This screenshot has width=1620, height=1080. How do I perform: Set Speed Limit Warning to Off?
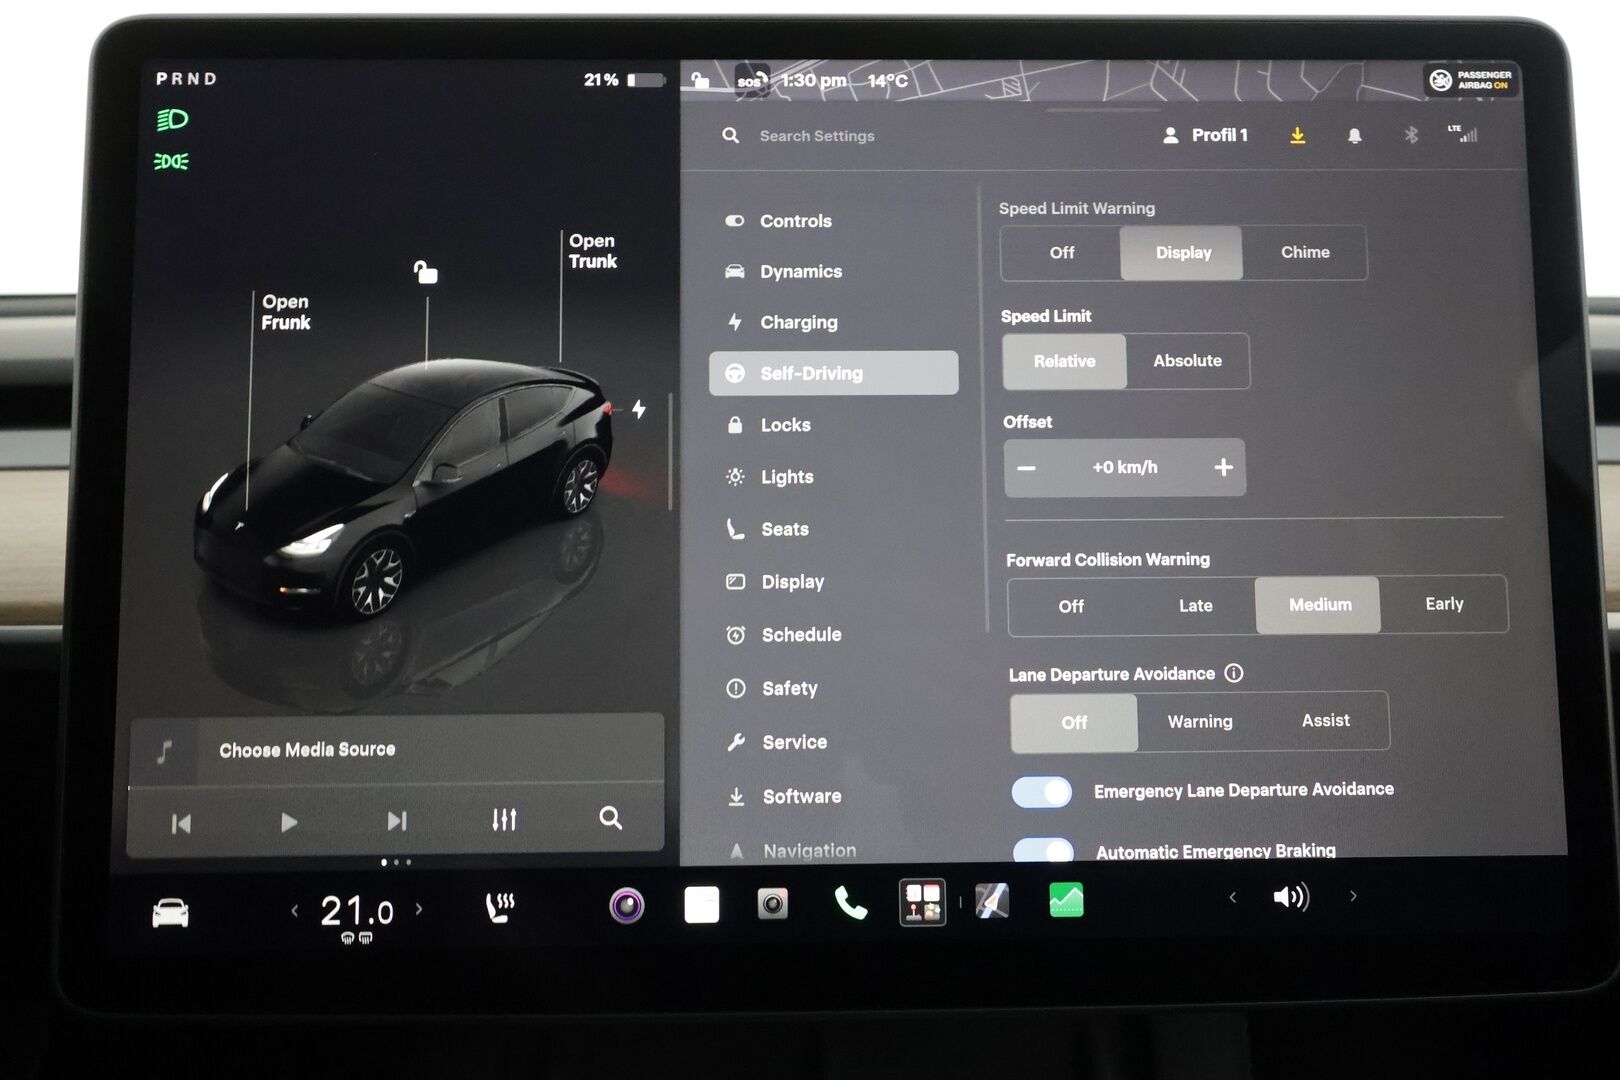pyautogui.click(x=1061, y=253)
